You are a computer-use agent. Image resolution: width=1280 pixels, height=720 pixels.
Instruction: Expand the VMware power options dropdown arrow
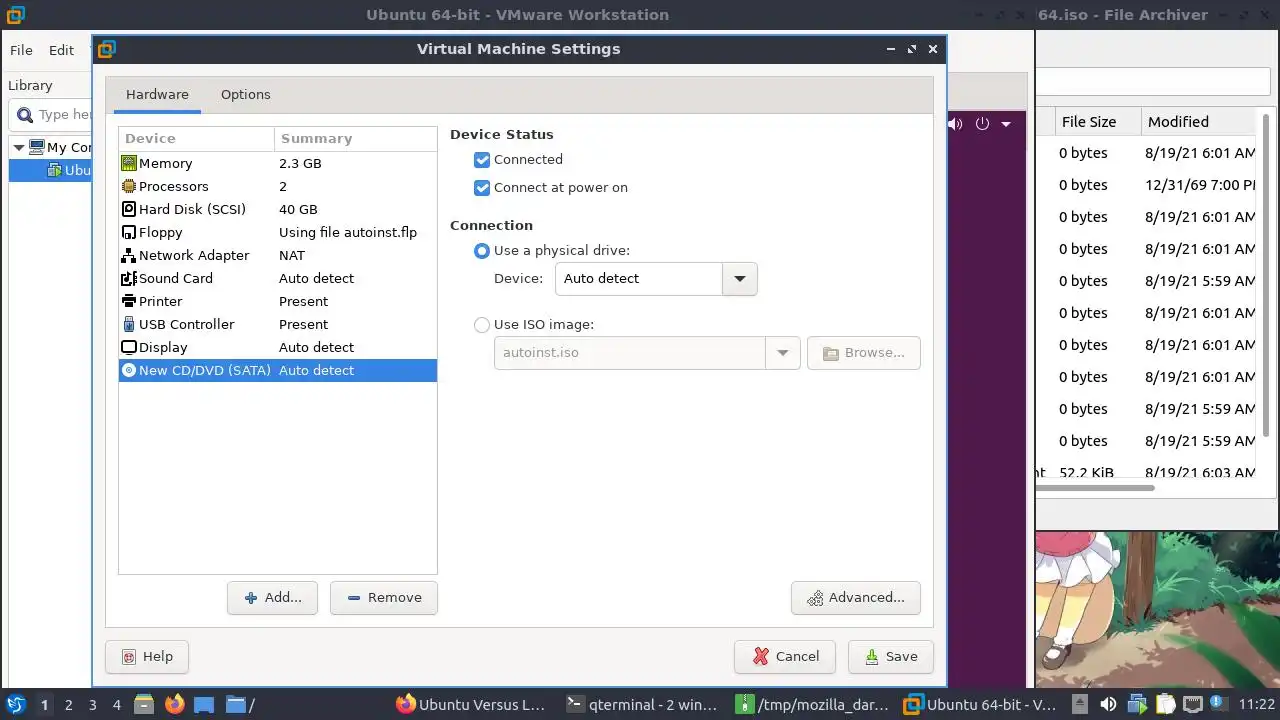click(x=1006, y=124)
